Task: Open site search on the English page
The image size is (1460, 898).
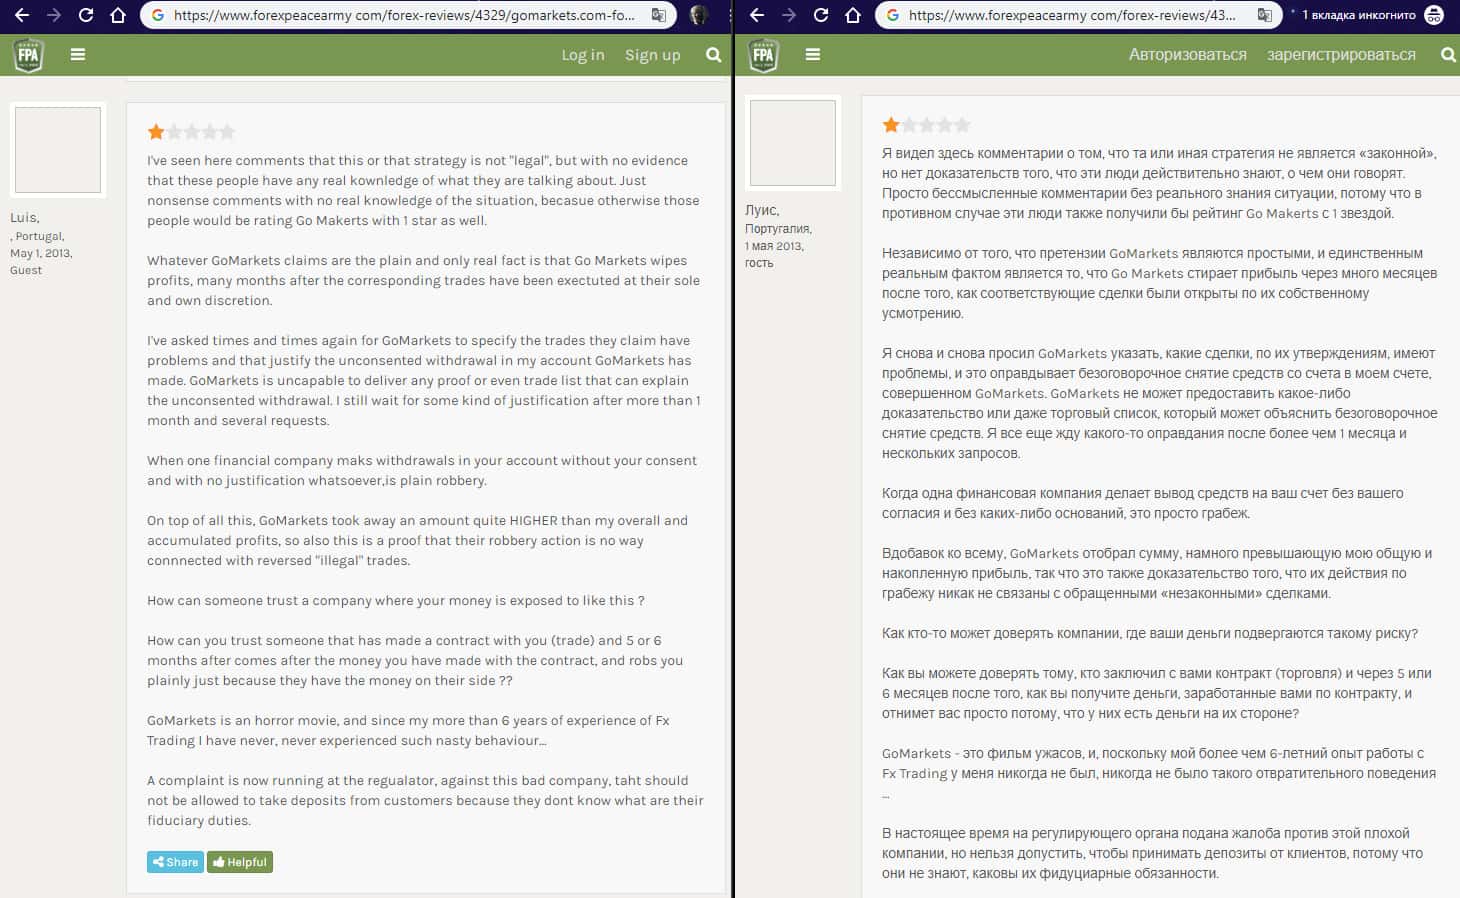Action: coord(713,55)
